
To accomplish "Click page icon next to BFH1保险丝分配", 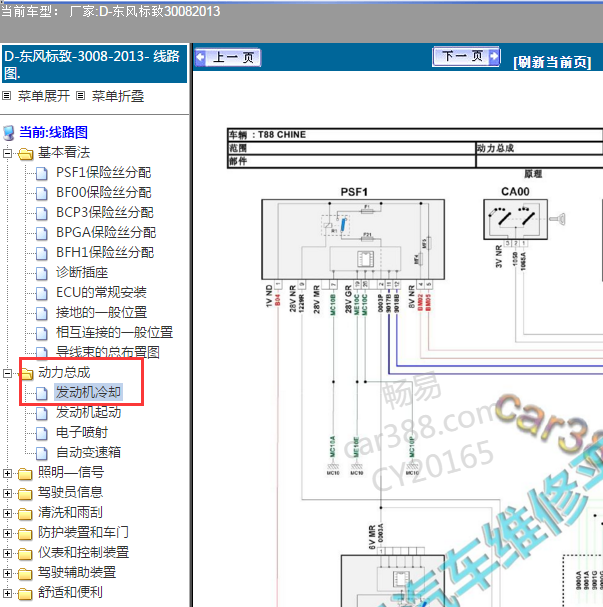I will point(42,253).
